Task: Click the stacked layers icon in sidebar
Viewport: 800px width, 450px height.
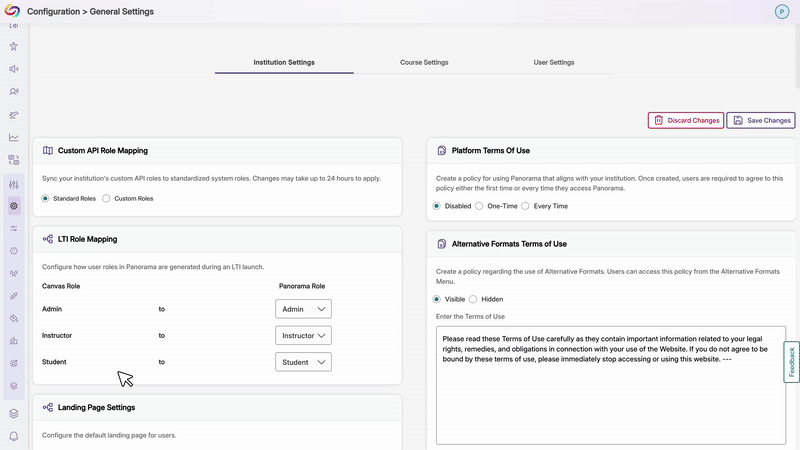Action: coord(13,413)
